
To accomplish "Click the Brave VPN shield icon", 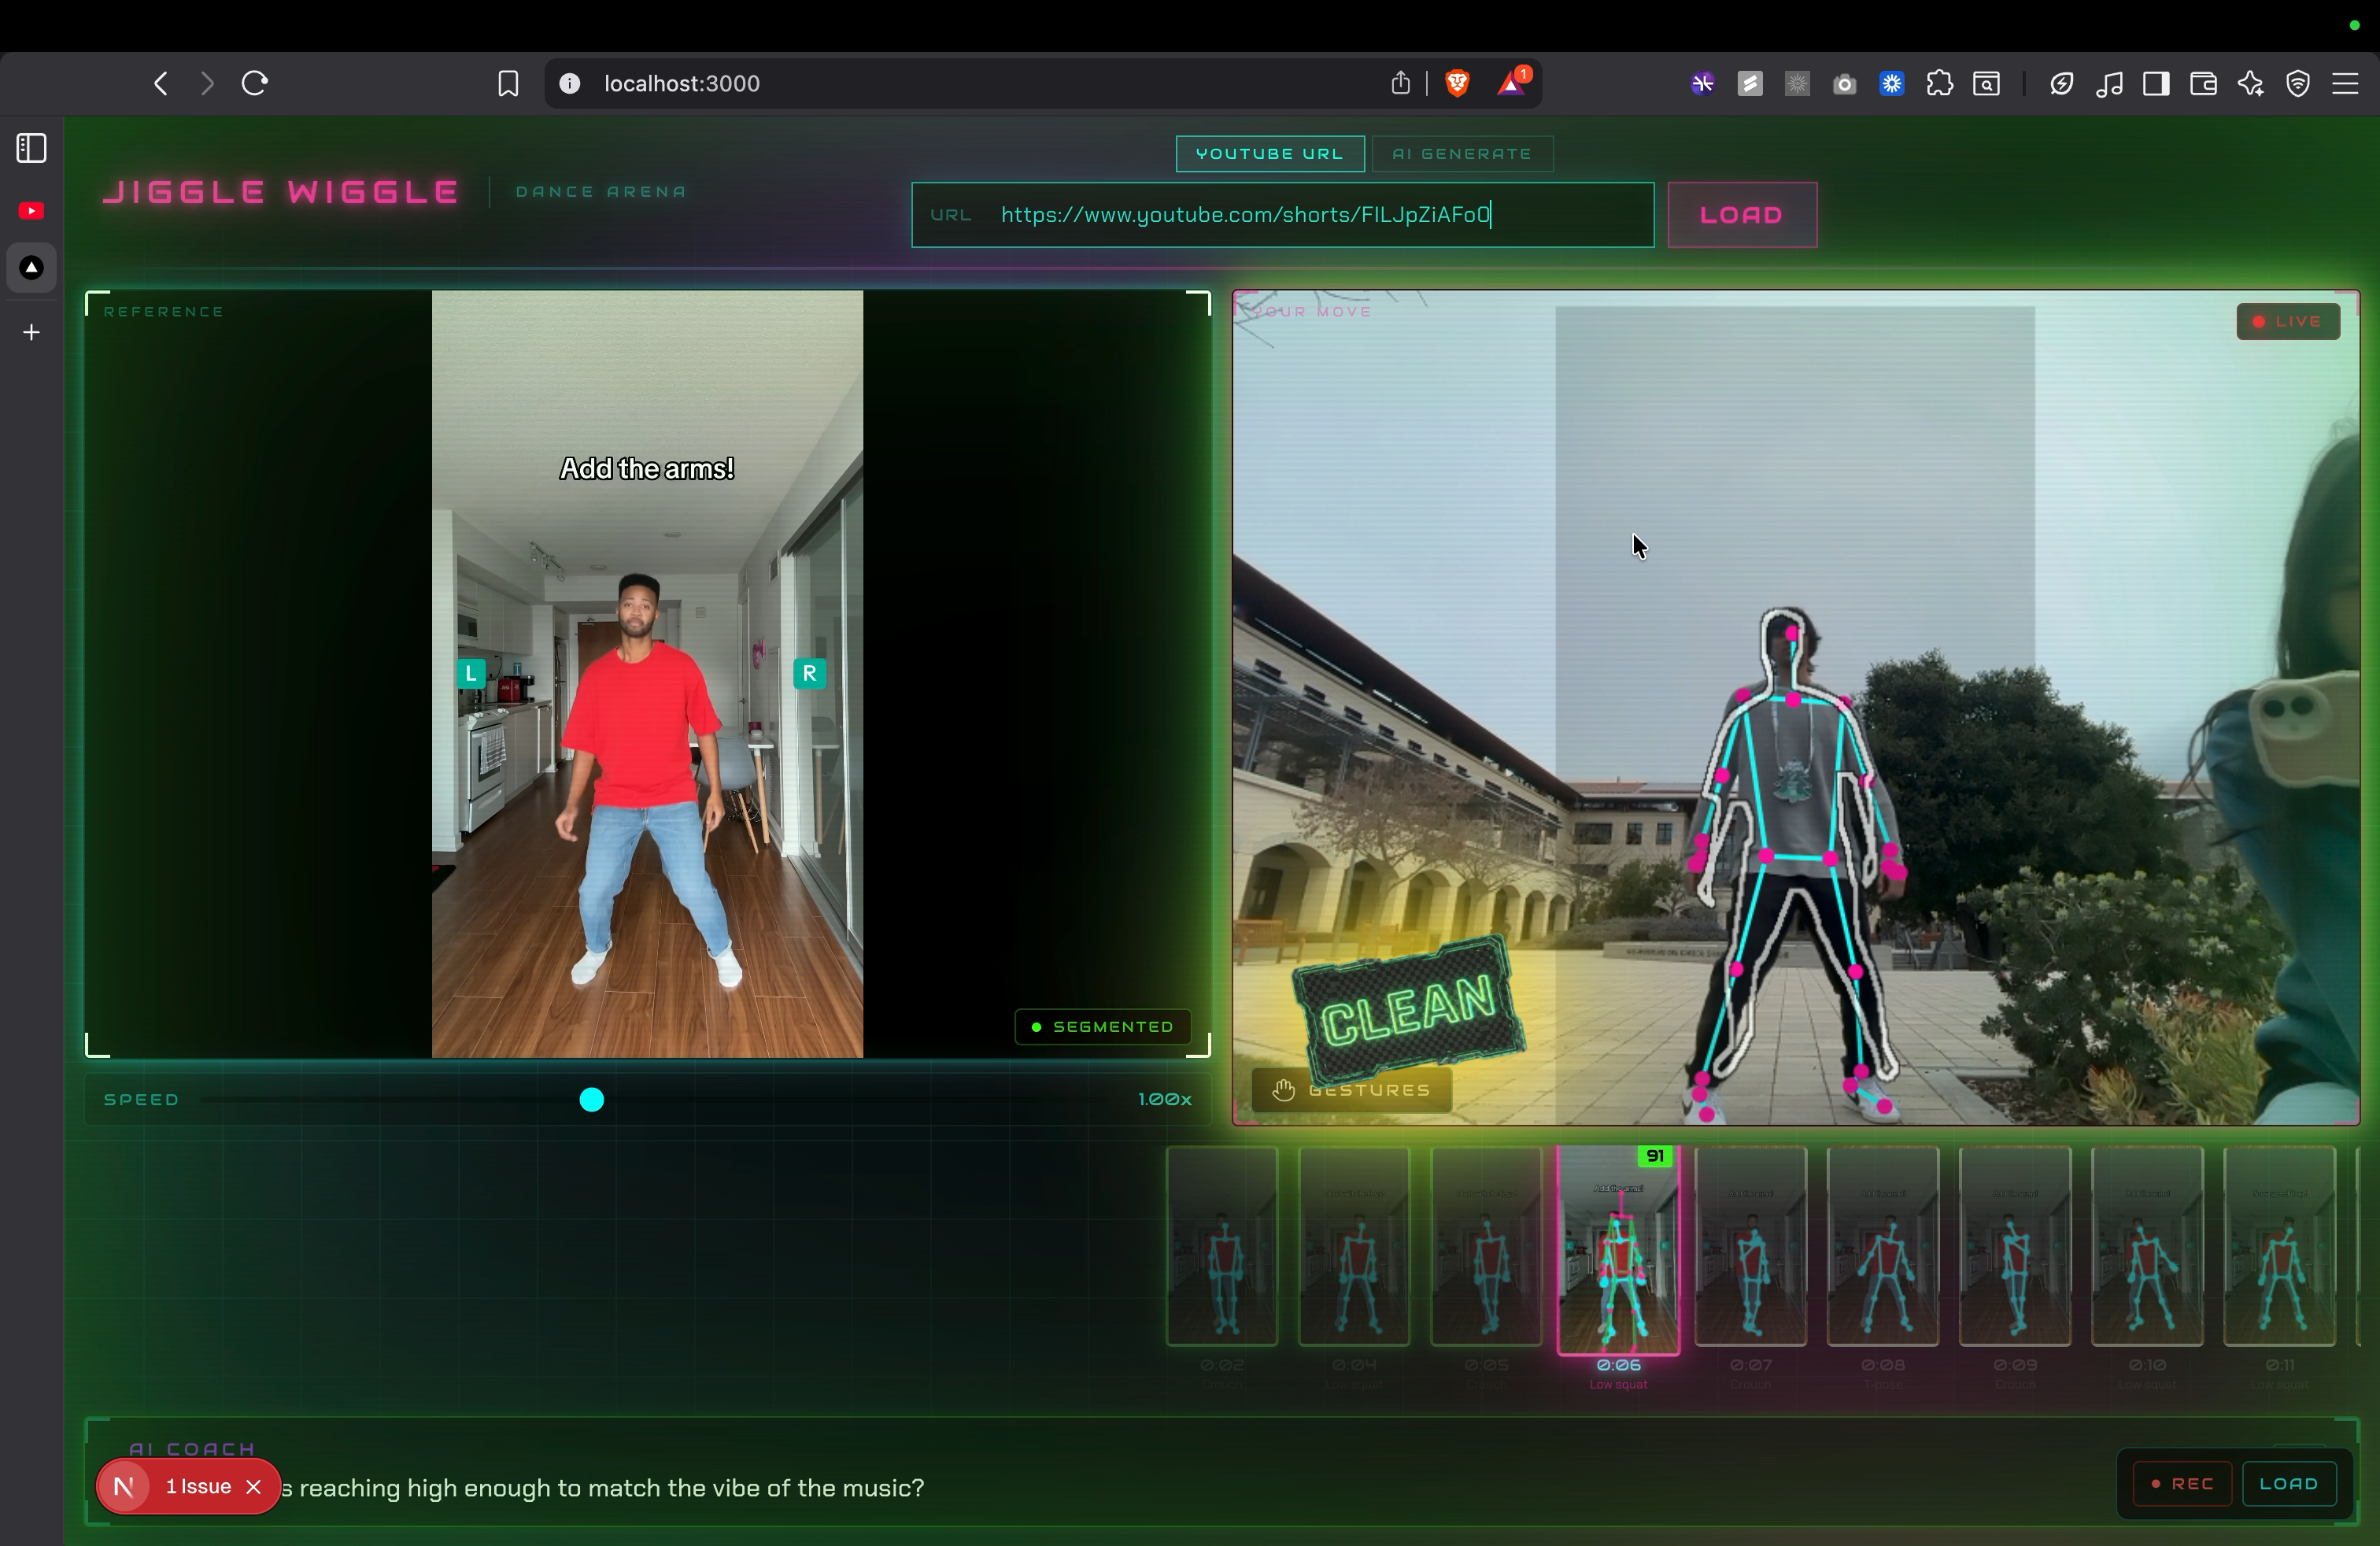I will (2298, 84).
